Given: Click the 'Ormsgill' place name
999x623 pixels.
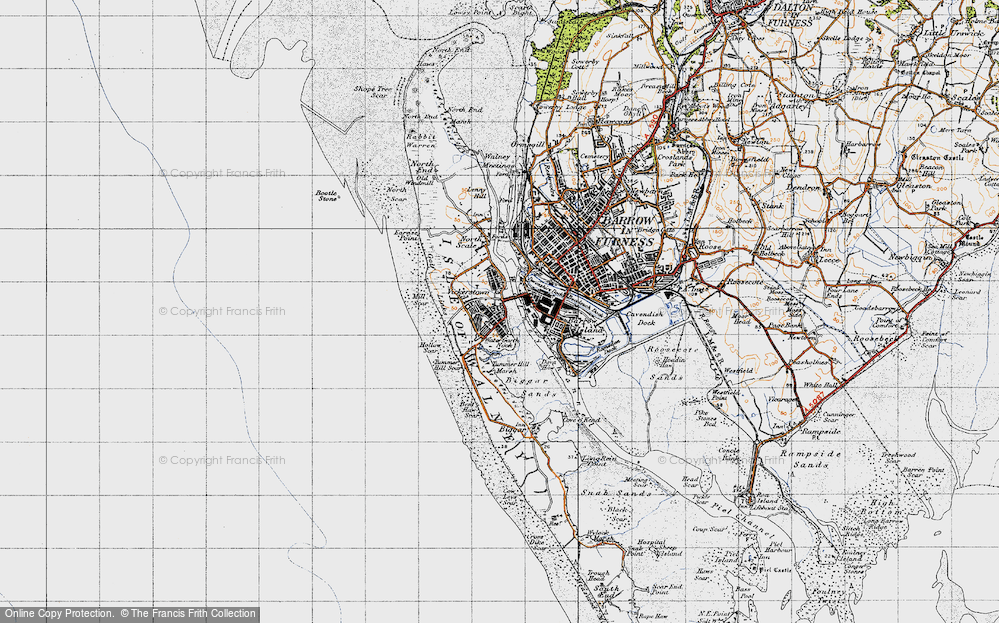Looking at the screenshot, I should [527, 145].
